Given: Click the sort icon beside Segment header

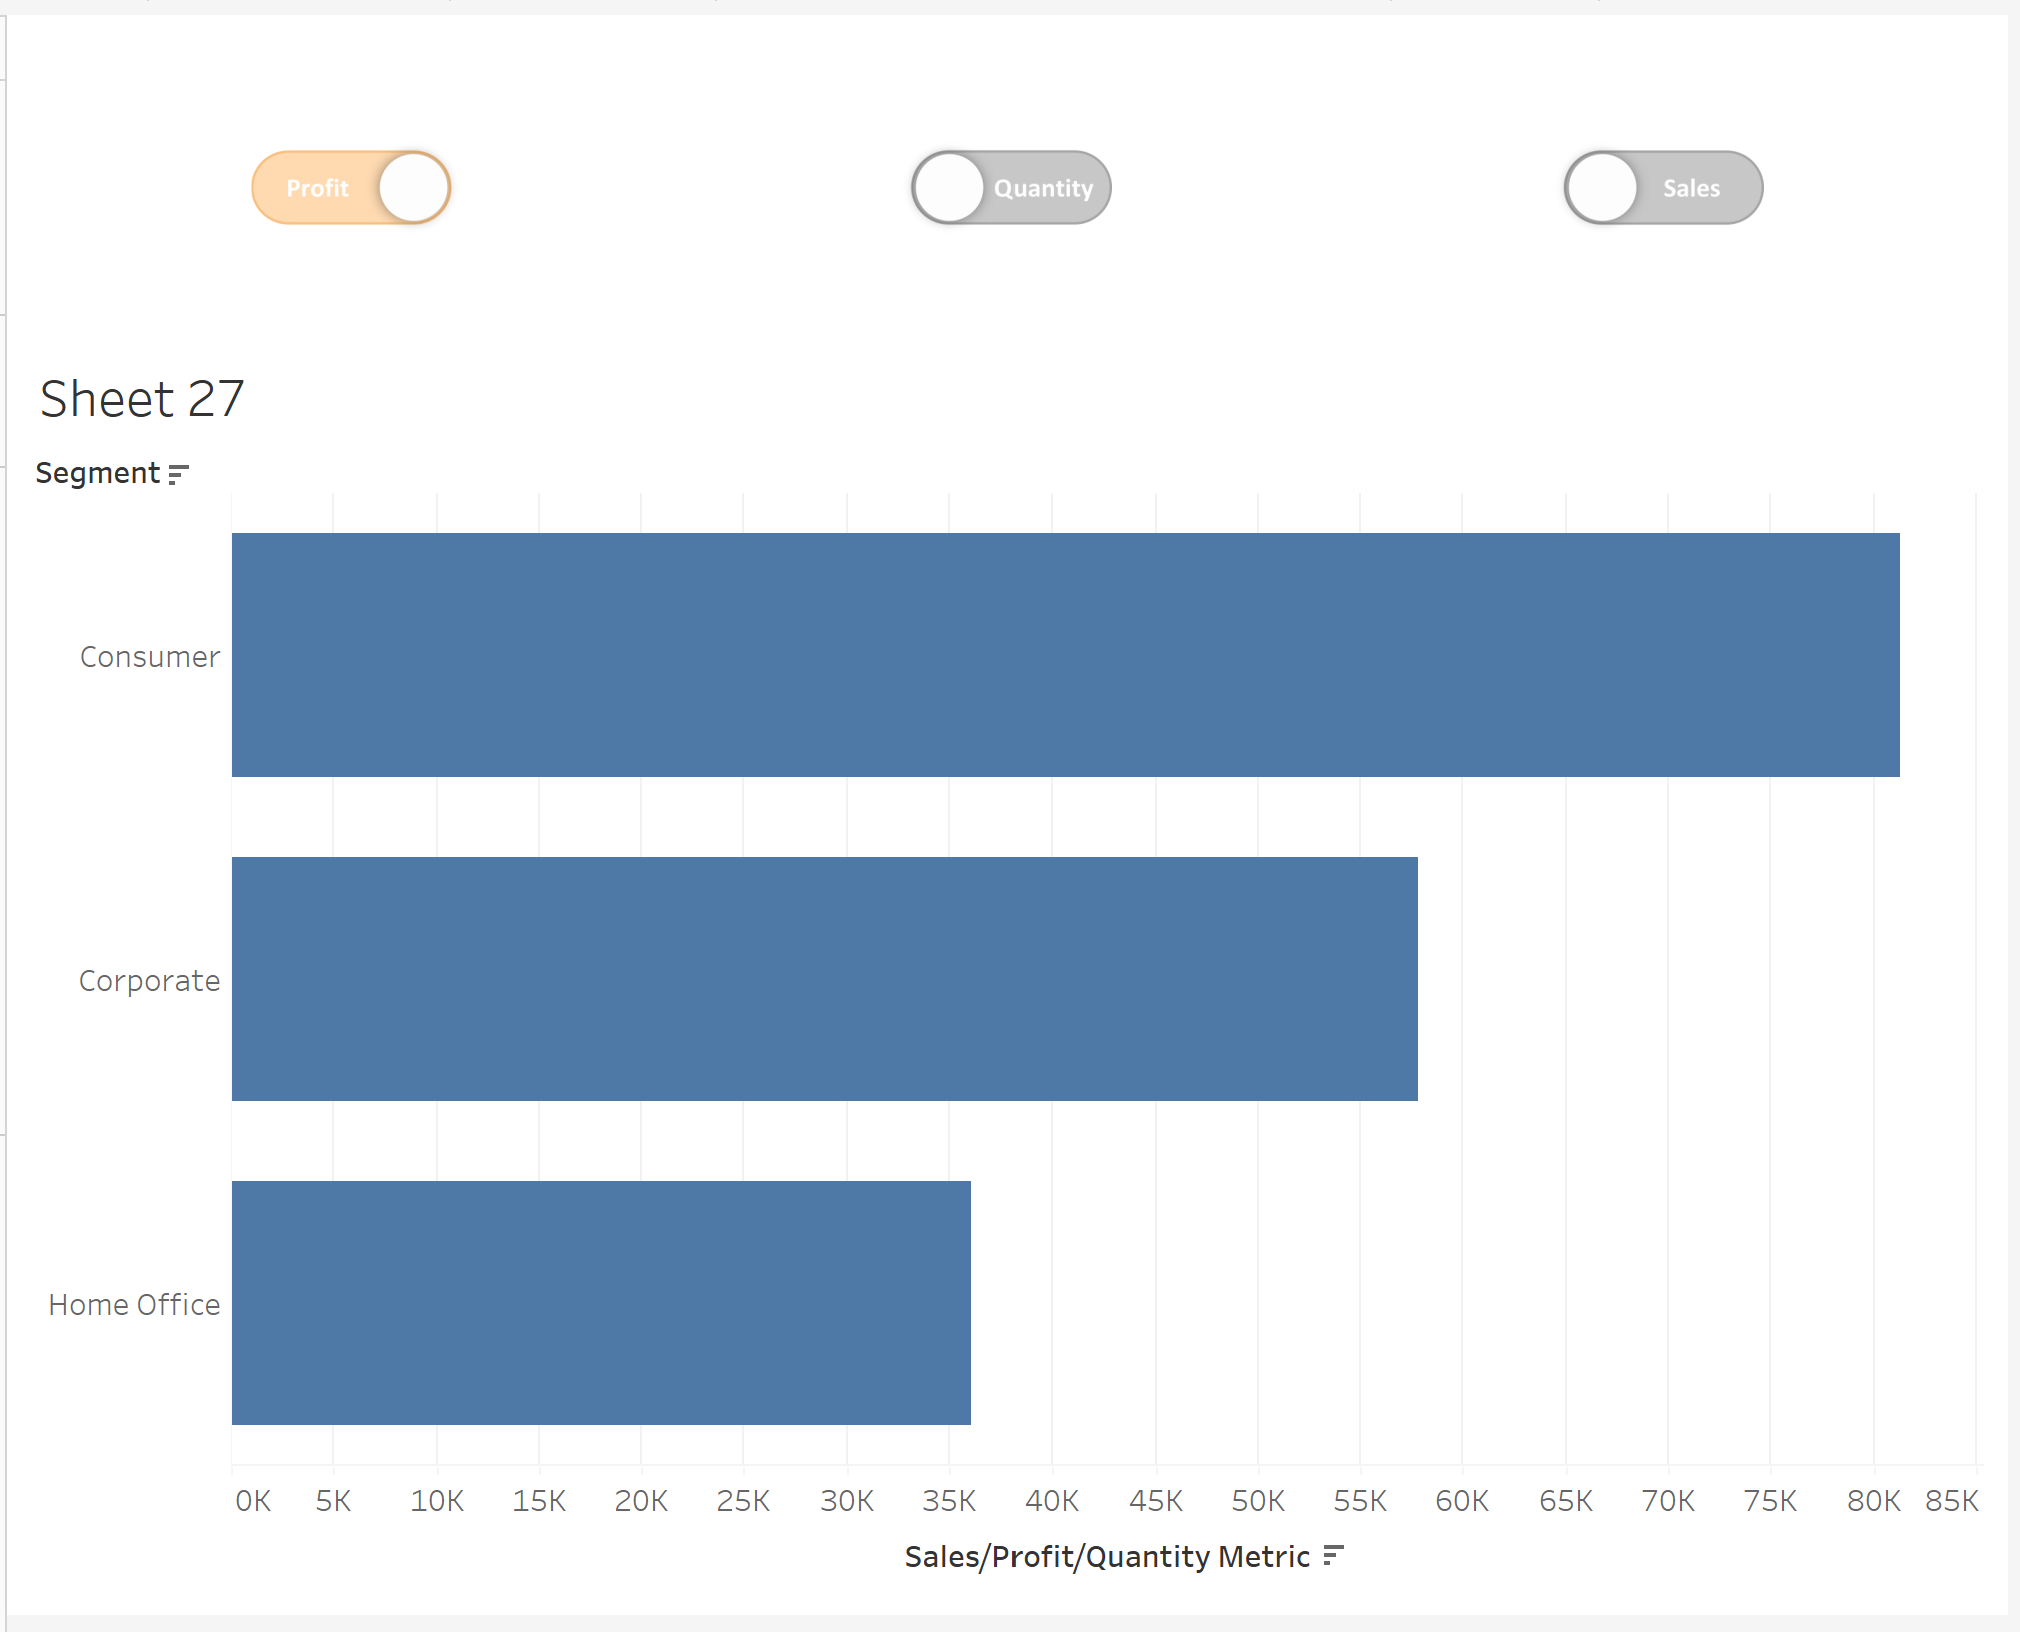Looking at the screenshot, I should tap(179, 474).
